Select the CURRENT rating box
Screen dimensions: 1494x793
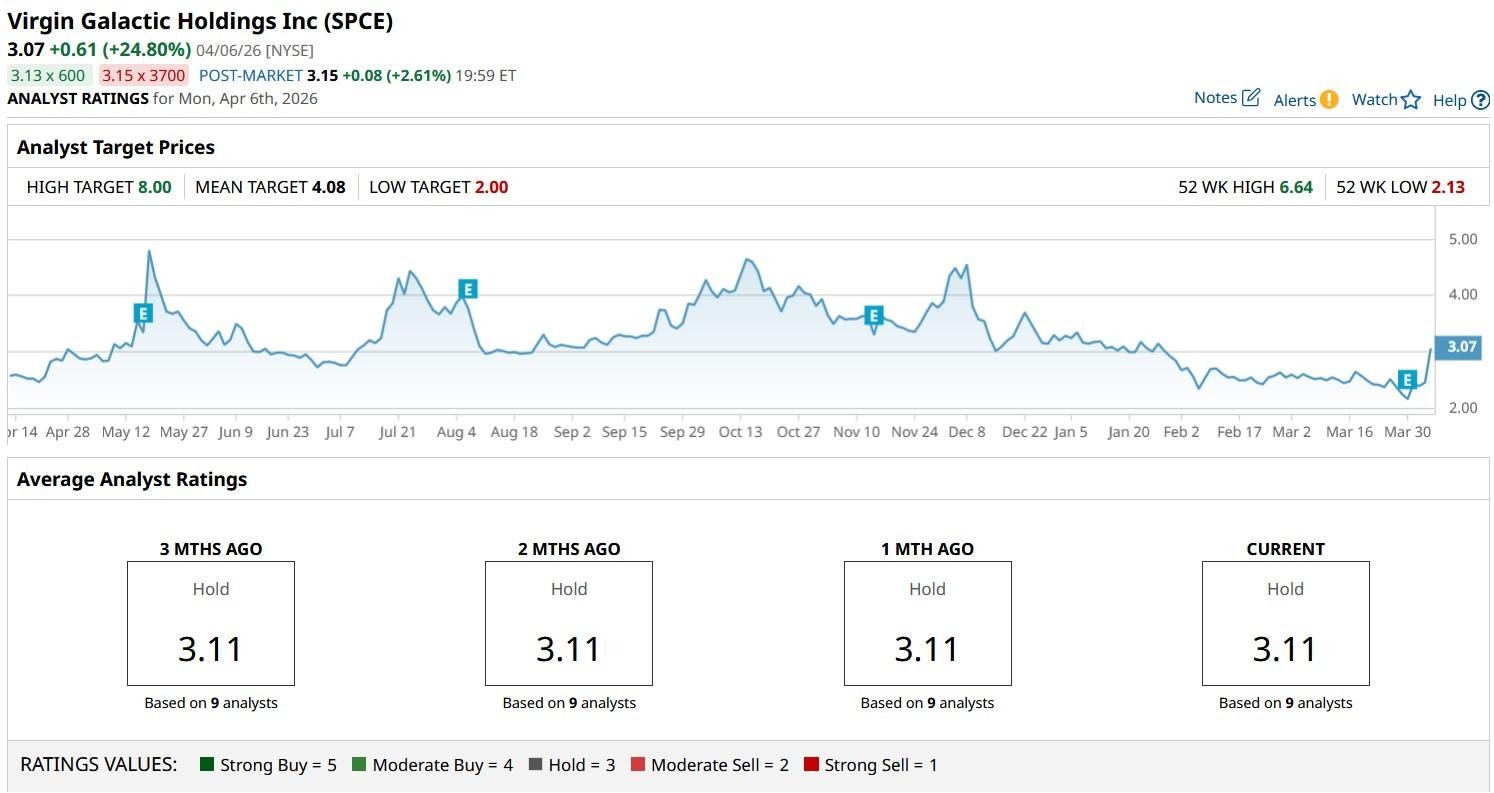(x=1285, y=623)
